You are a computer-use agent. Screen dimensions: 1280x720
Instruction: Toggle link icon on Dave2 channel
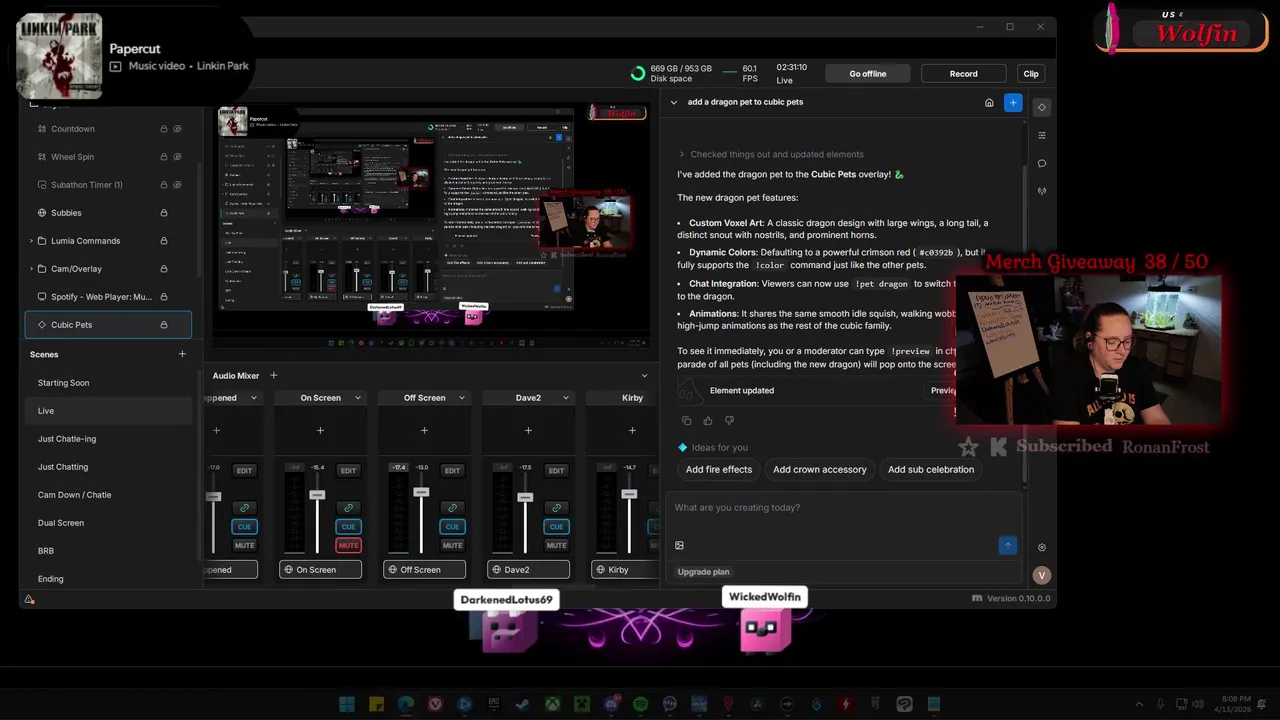pos(556,508)
